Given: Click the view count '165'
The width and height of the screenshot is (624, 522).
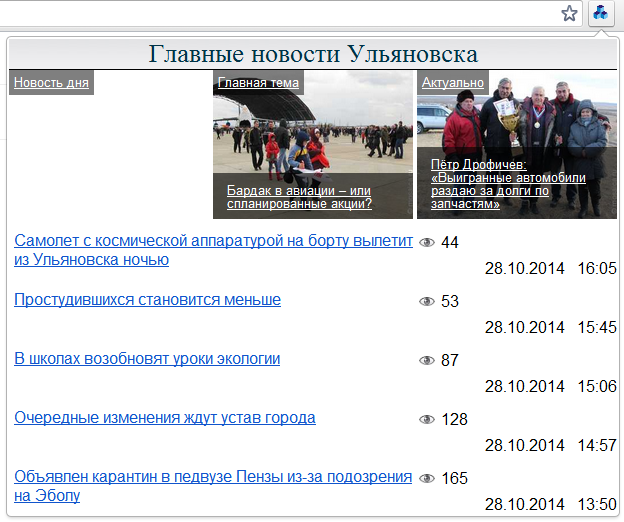Looking at the screenshot, I should [x=454, y=478].
